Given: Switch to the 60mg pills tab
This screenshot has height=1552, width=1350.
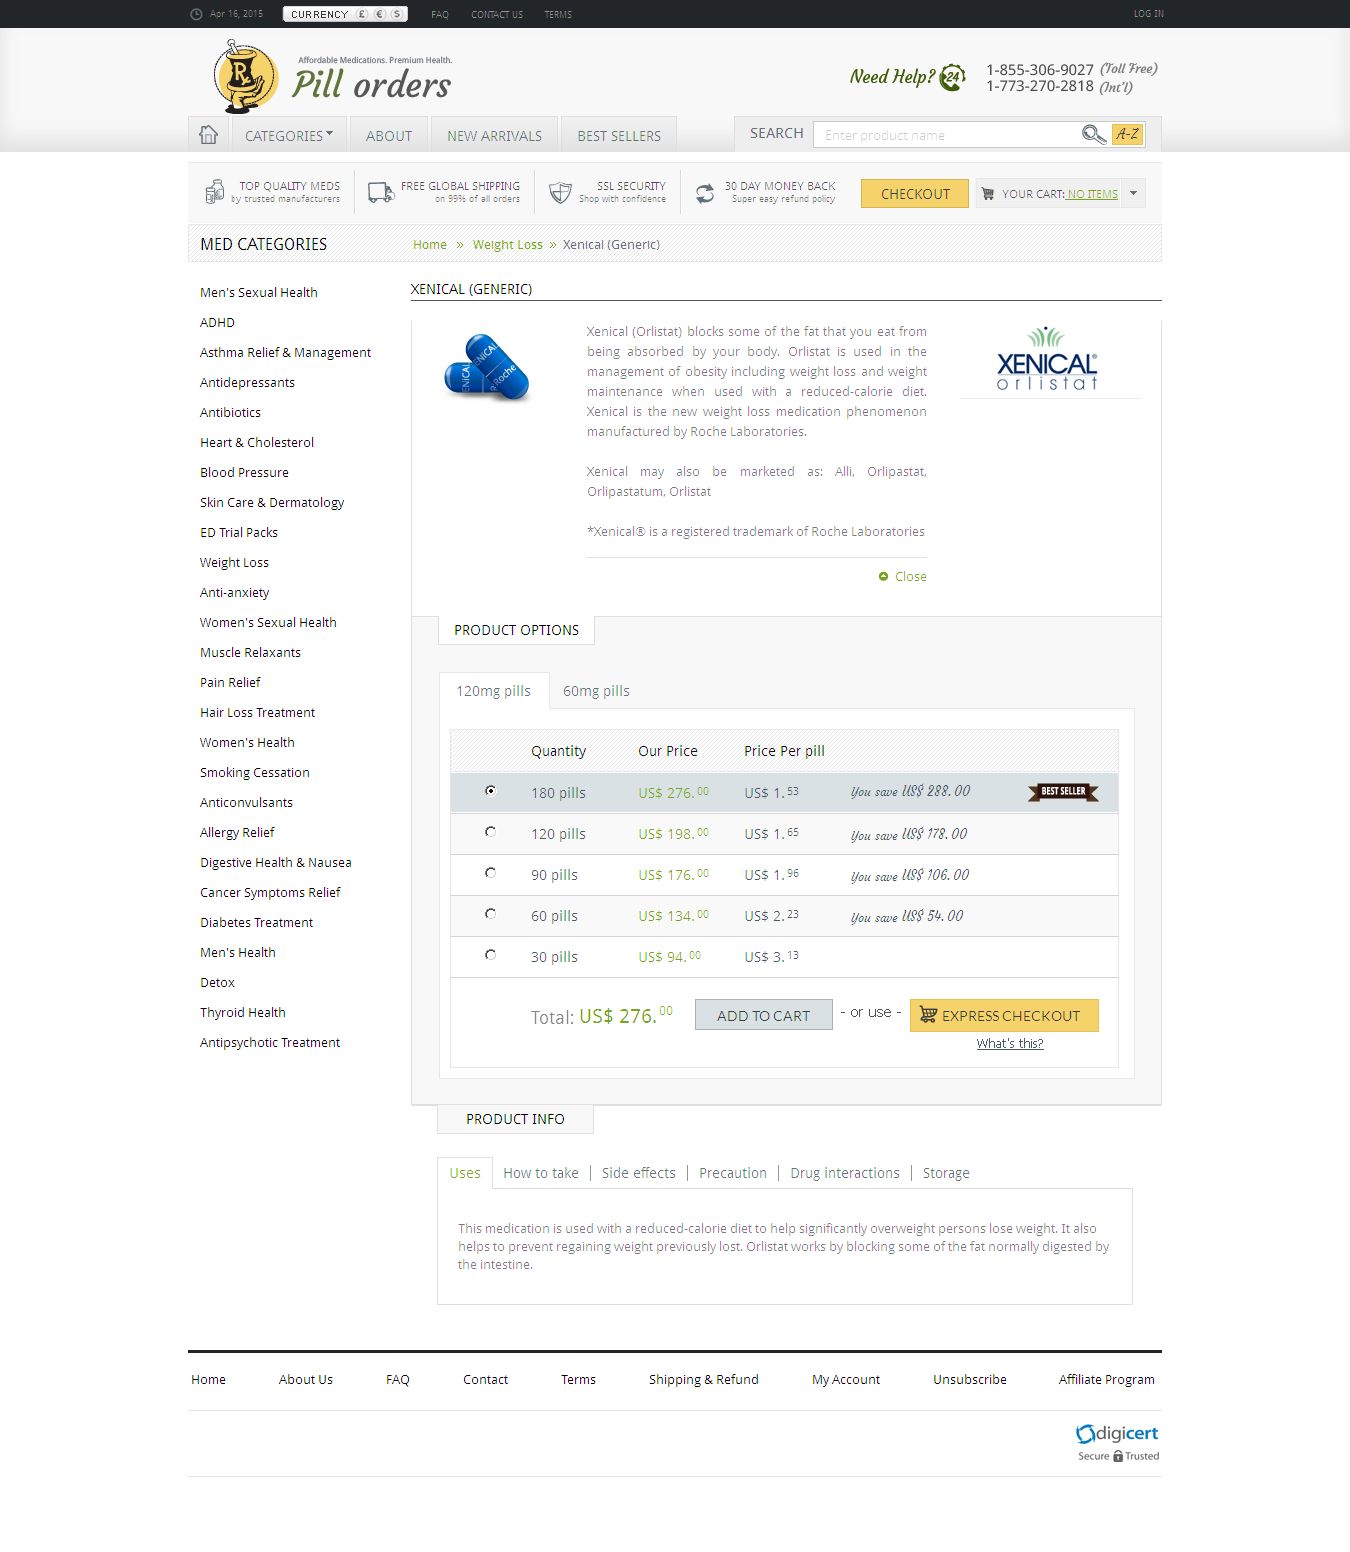Looking at the screenshot, I should coord(596,691).
